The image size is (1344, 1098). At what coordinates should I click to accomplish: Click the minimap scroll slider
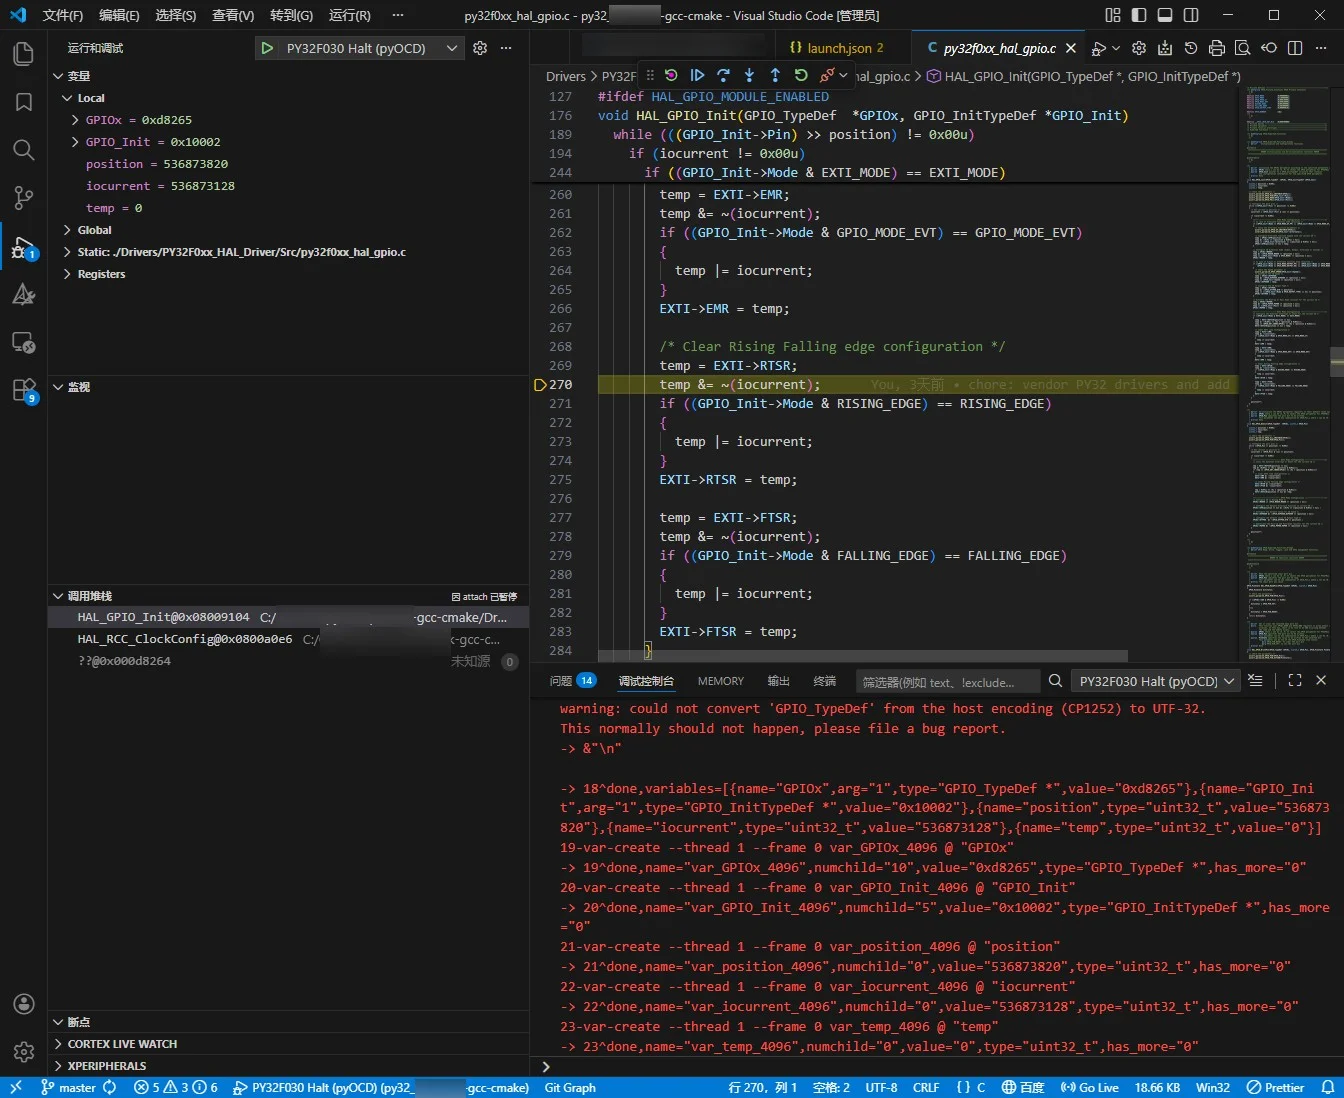tap(1337, 360)
